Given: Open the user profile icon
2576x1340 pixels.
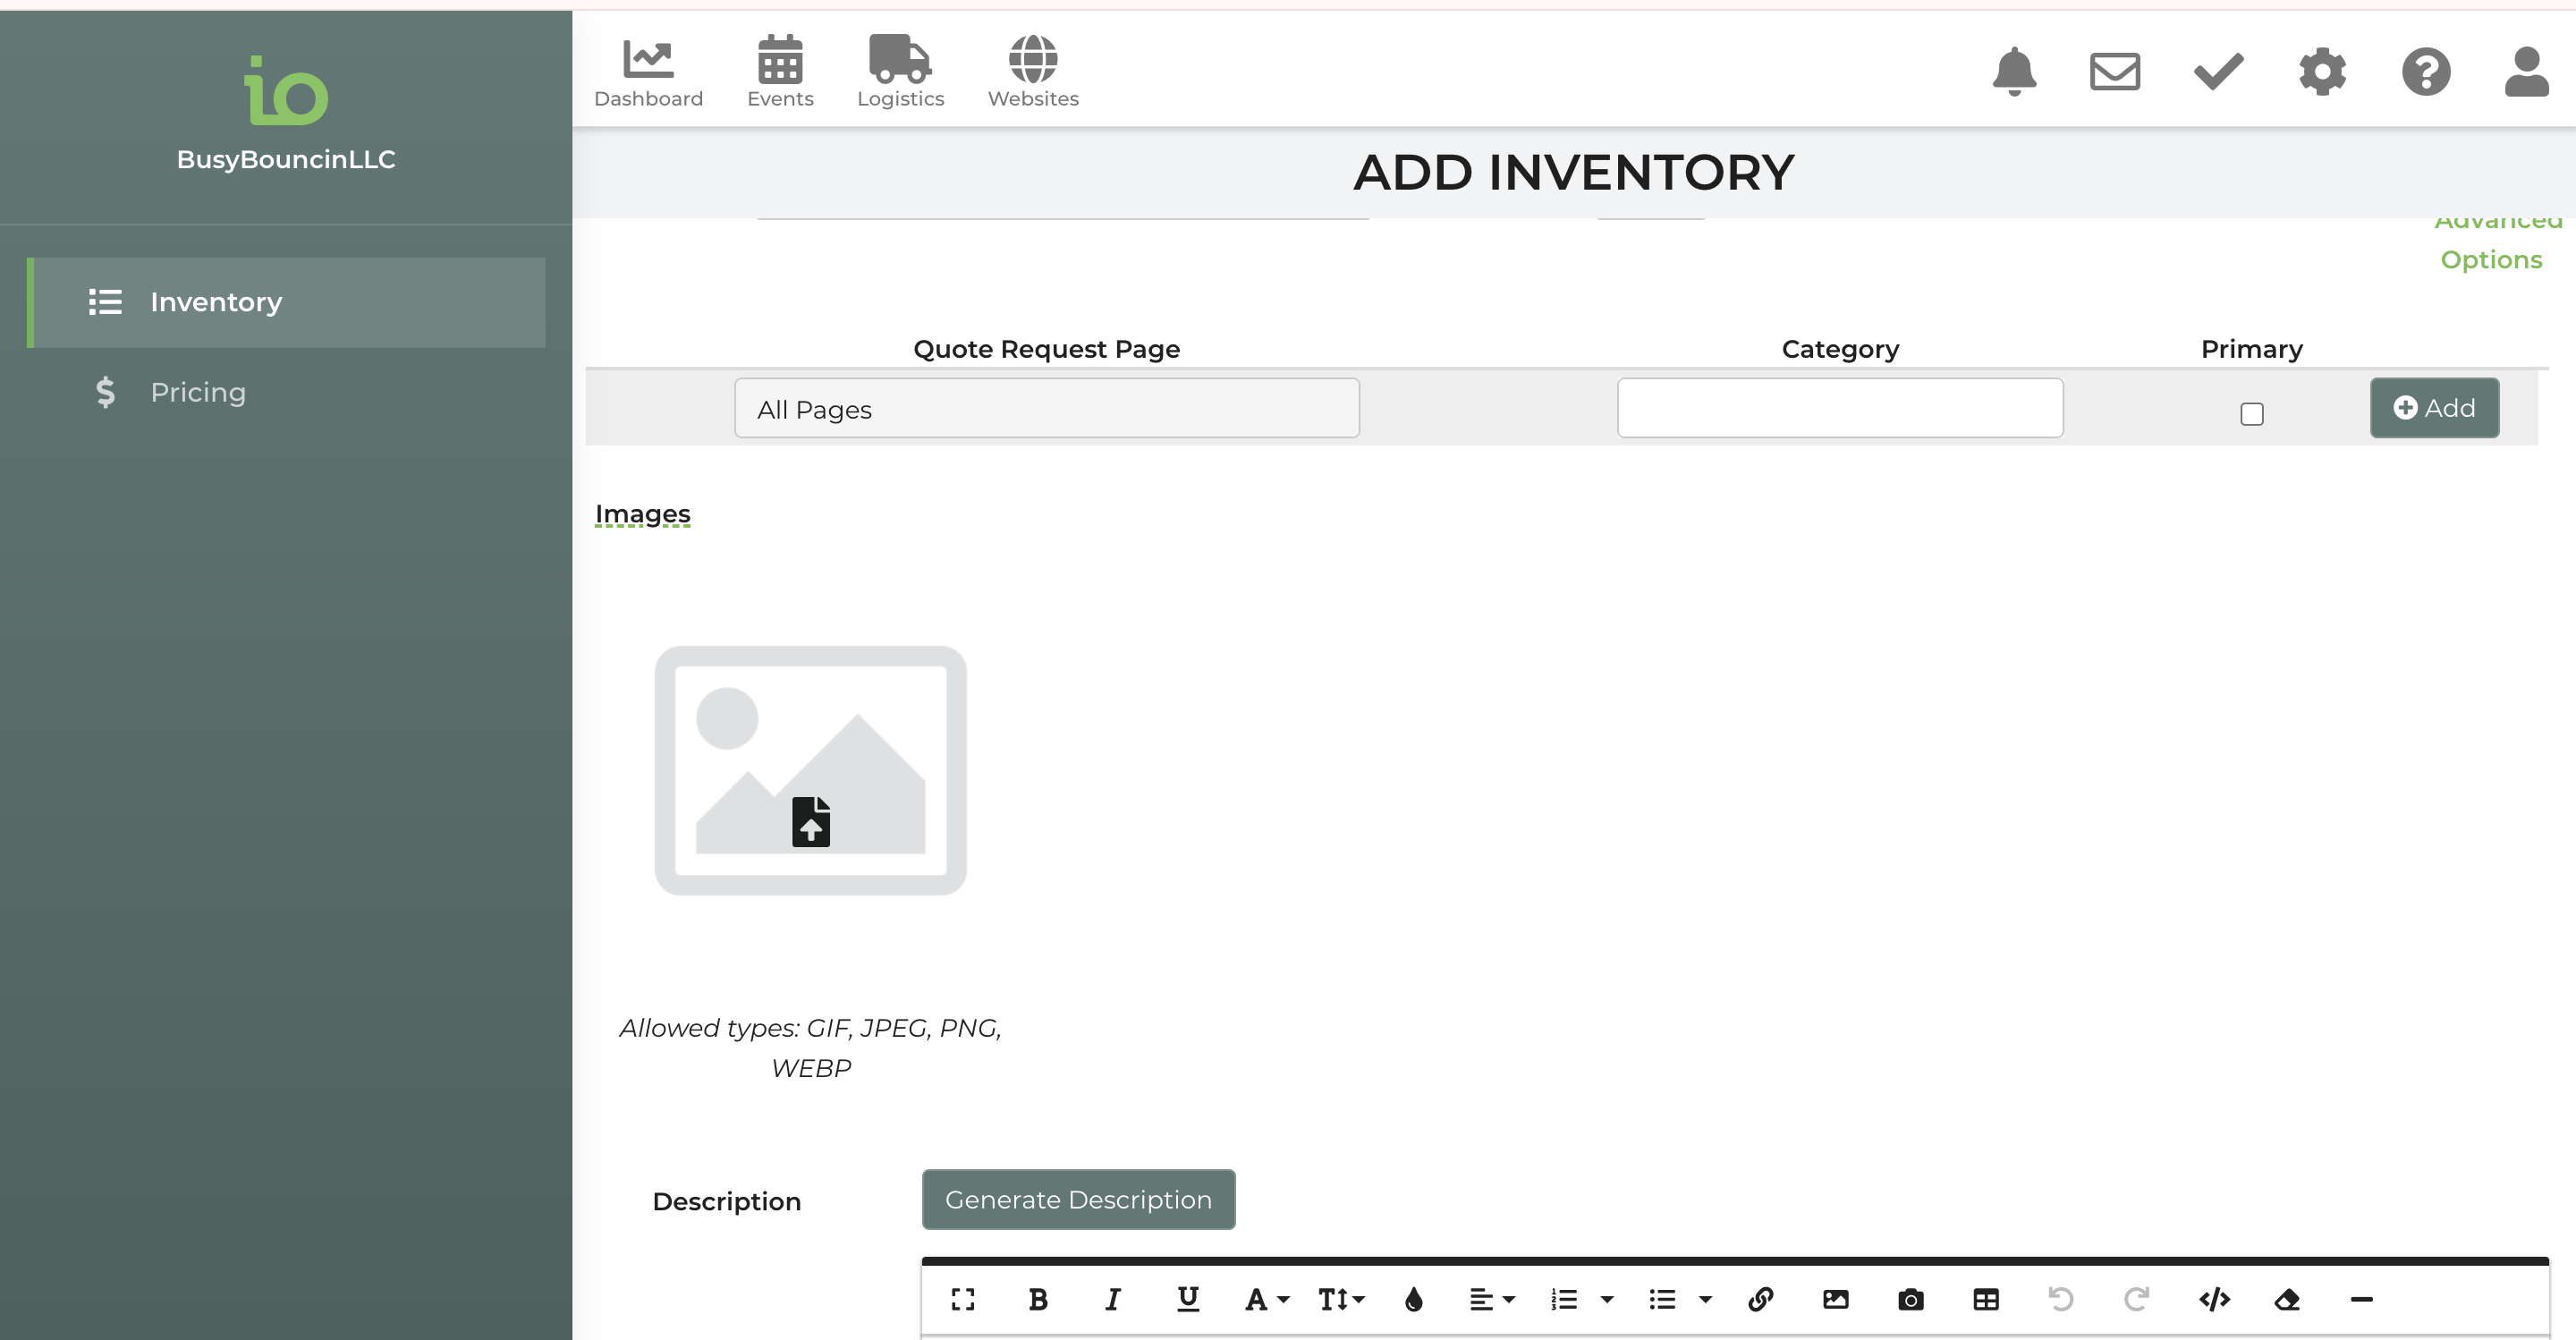Looking at the screenshot, I should coord(2526,71).
